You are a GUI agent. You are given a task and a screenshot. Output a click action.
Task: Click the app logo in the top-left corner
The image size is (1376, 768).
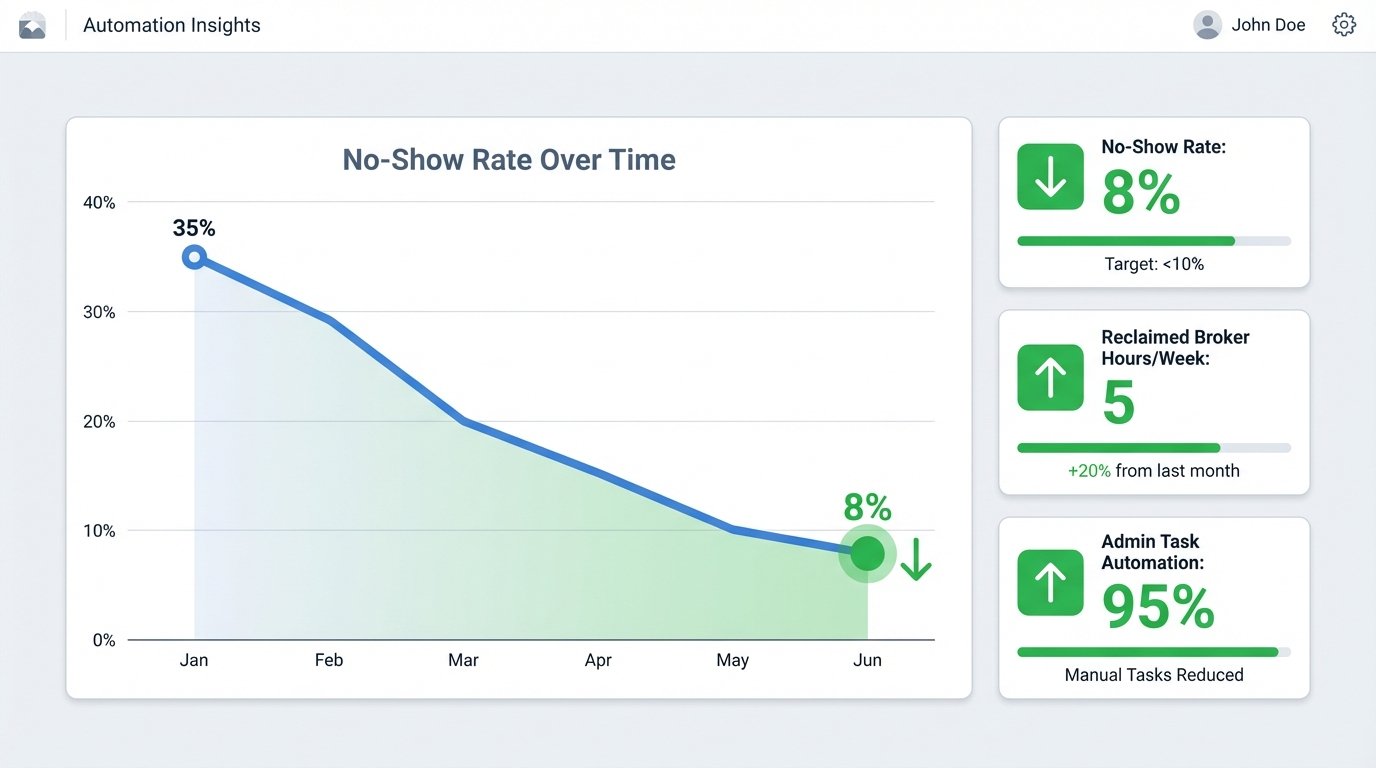click(33, 24)
